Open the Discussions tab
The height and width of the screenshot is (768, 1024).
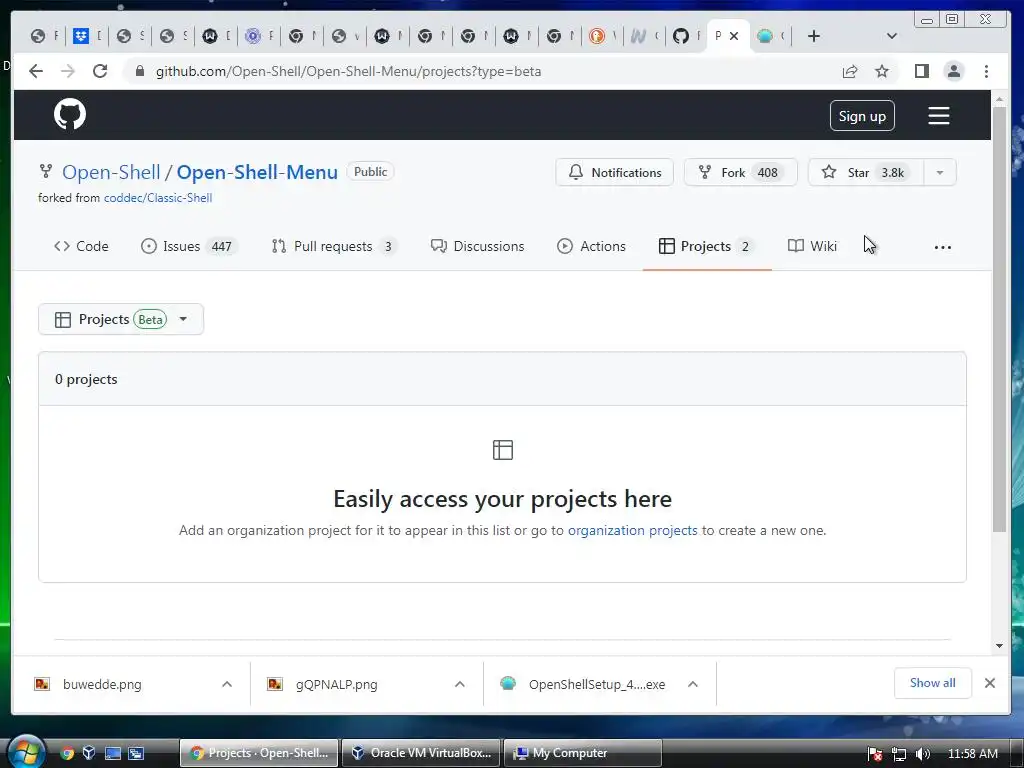coord(477,246)
